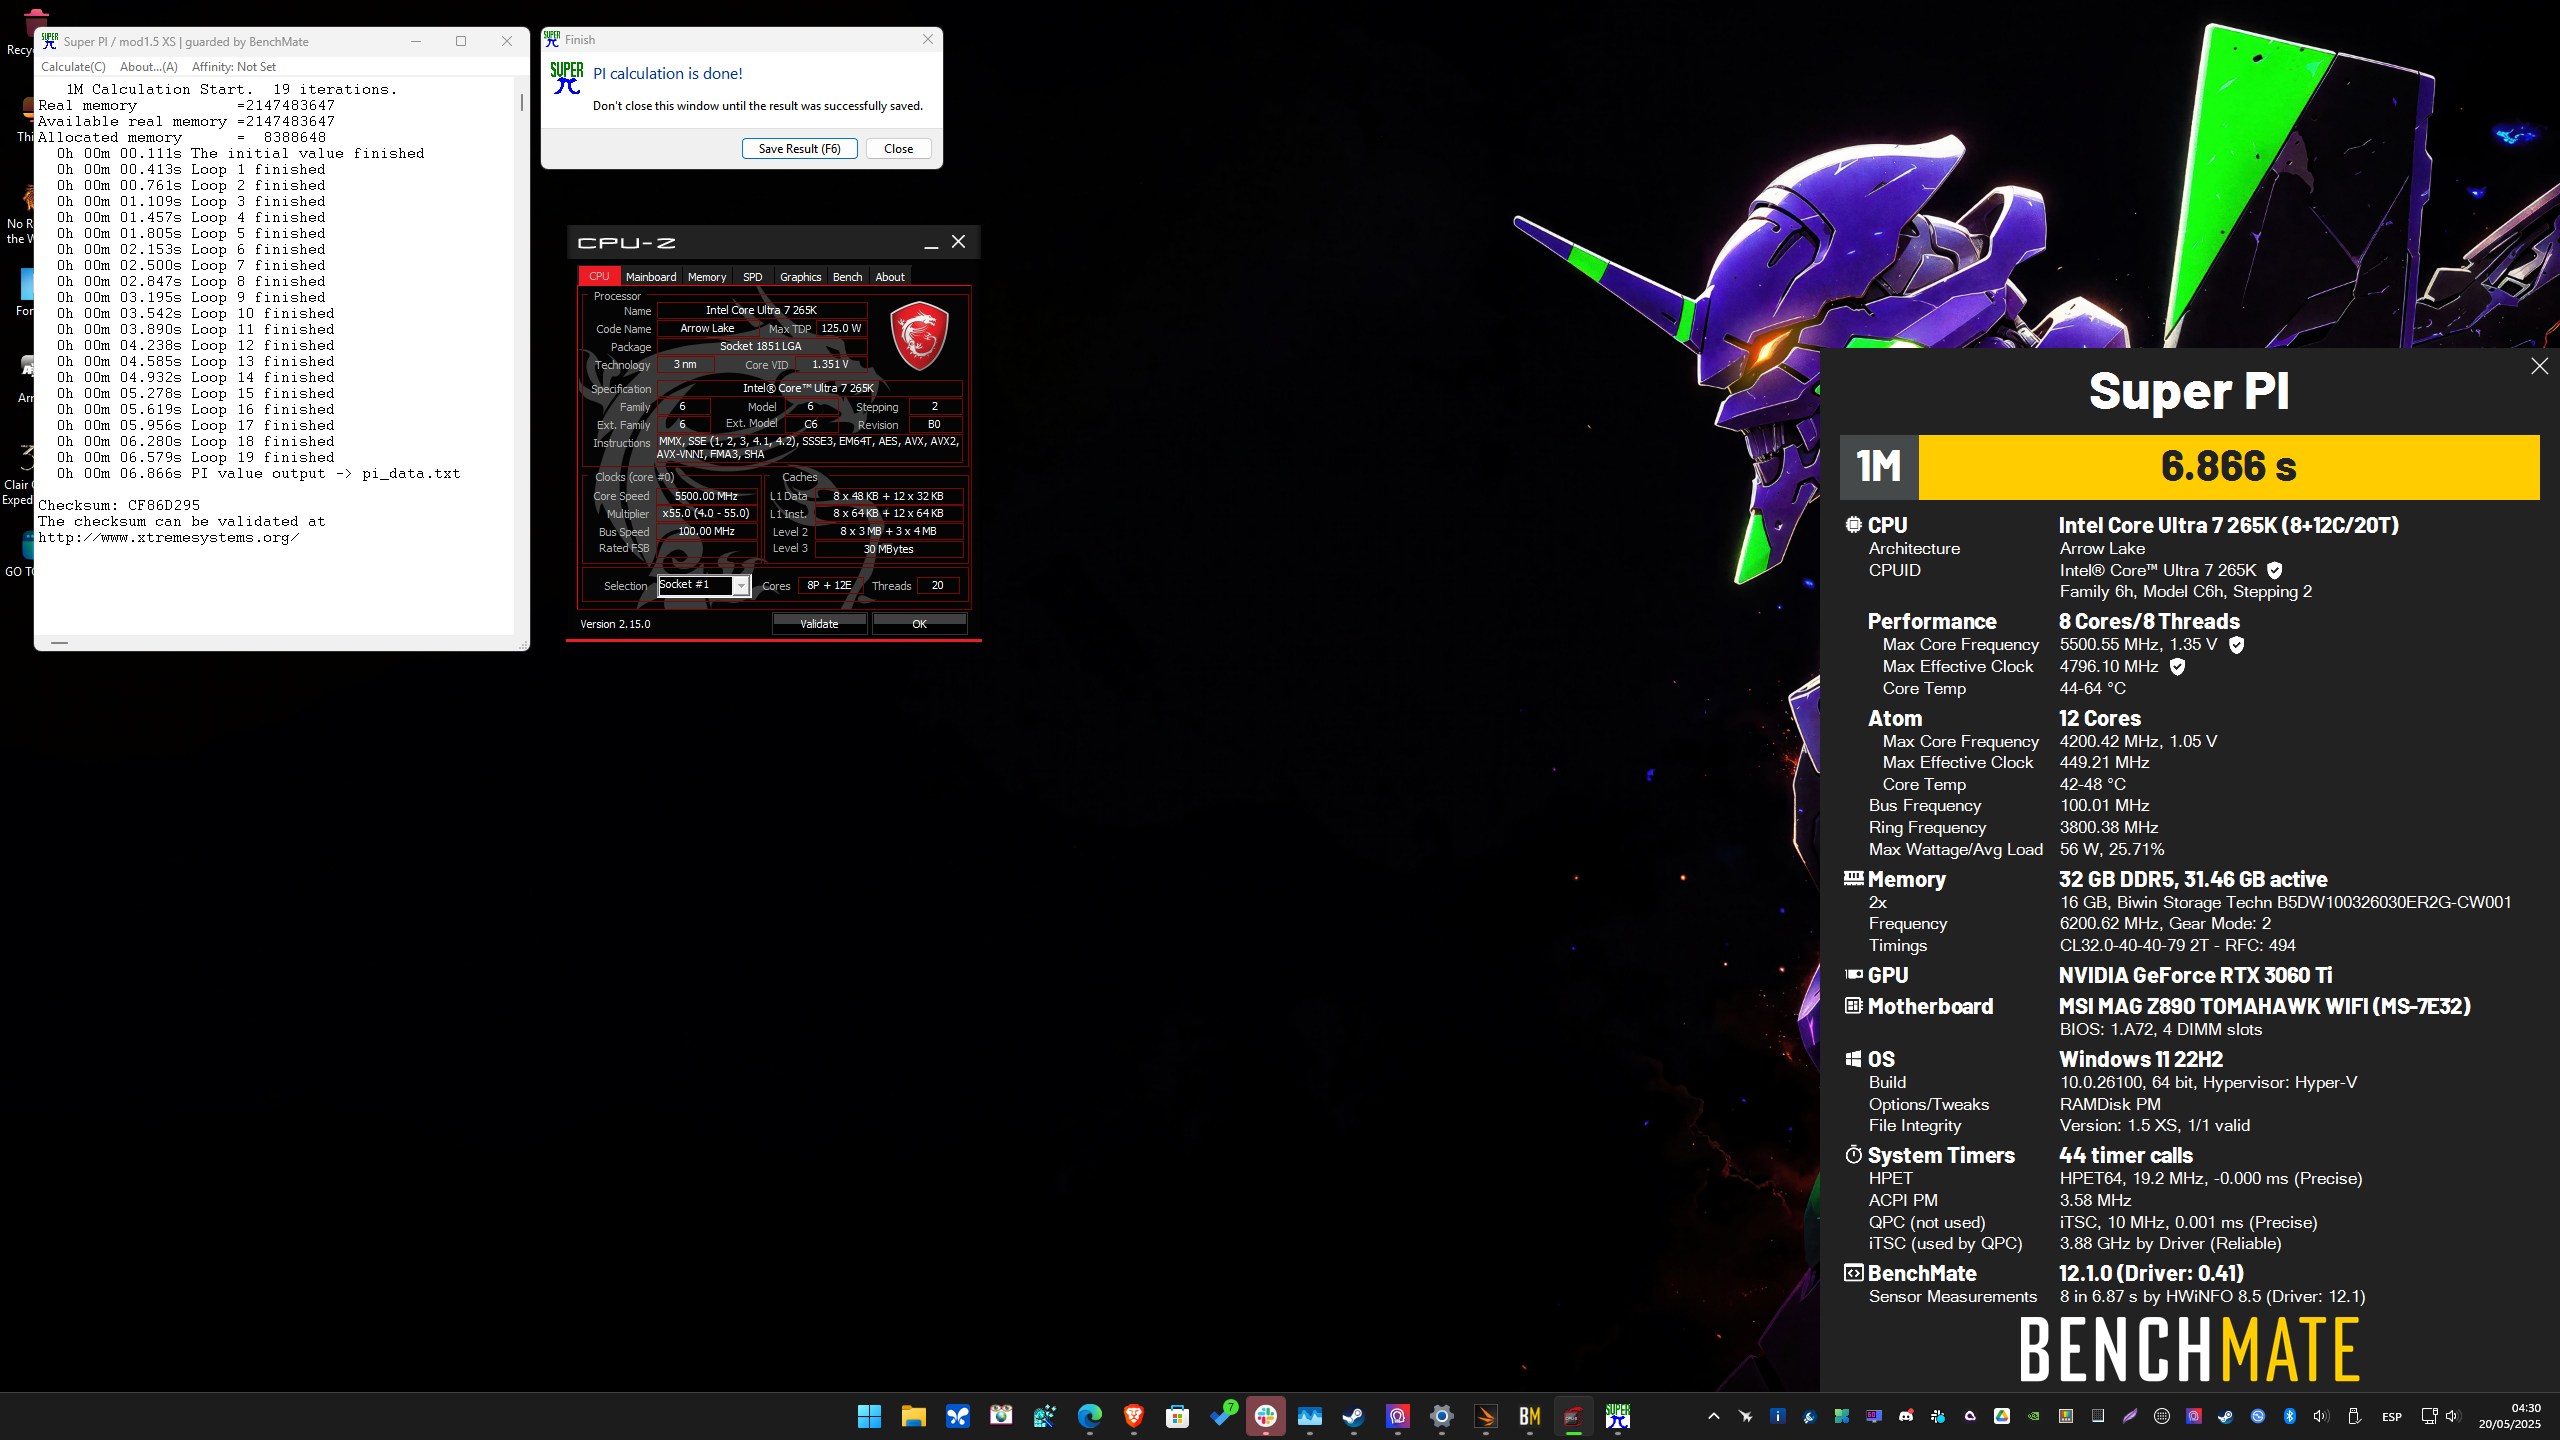Image resolution: width=2560 pixels, height=1440 pixels.
Task: Click Save Result (F6) button
Action: point(799,149)
